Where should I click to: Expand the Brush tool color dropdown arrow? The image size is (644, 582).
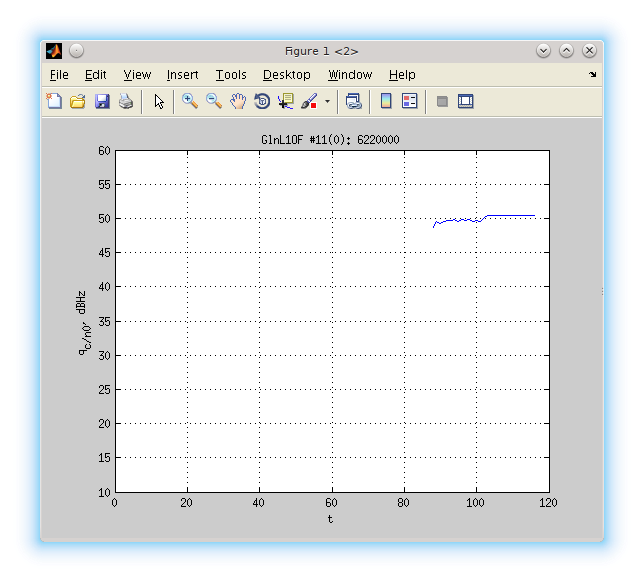point(327,101)
